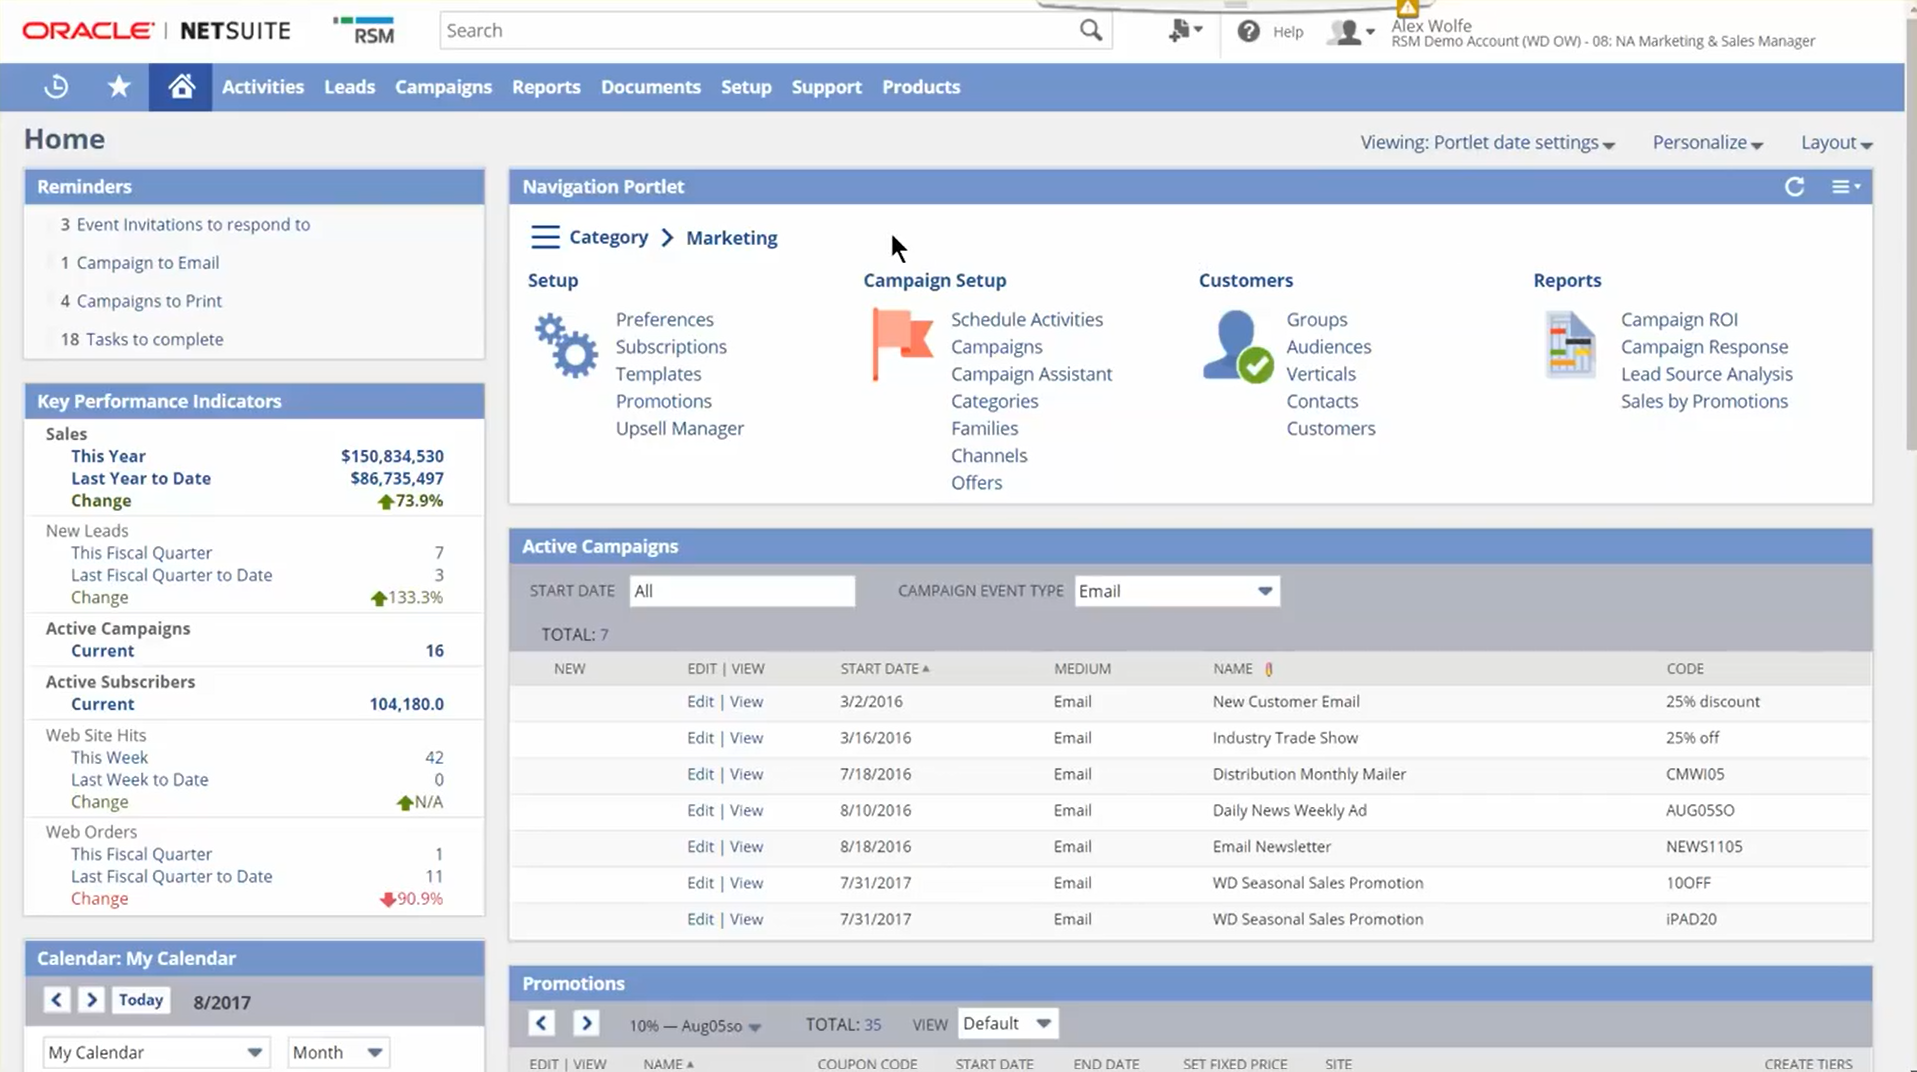This screenshot has width=1917, height=1072.
Task: Open the Layout dropdown
Action: (x=1835, y=143)
